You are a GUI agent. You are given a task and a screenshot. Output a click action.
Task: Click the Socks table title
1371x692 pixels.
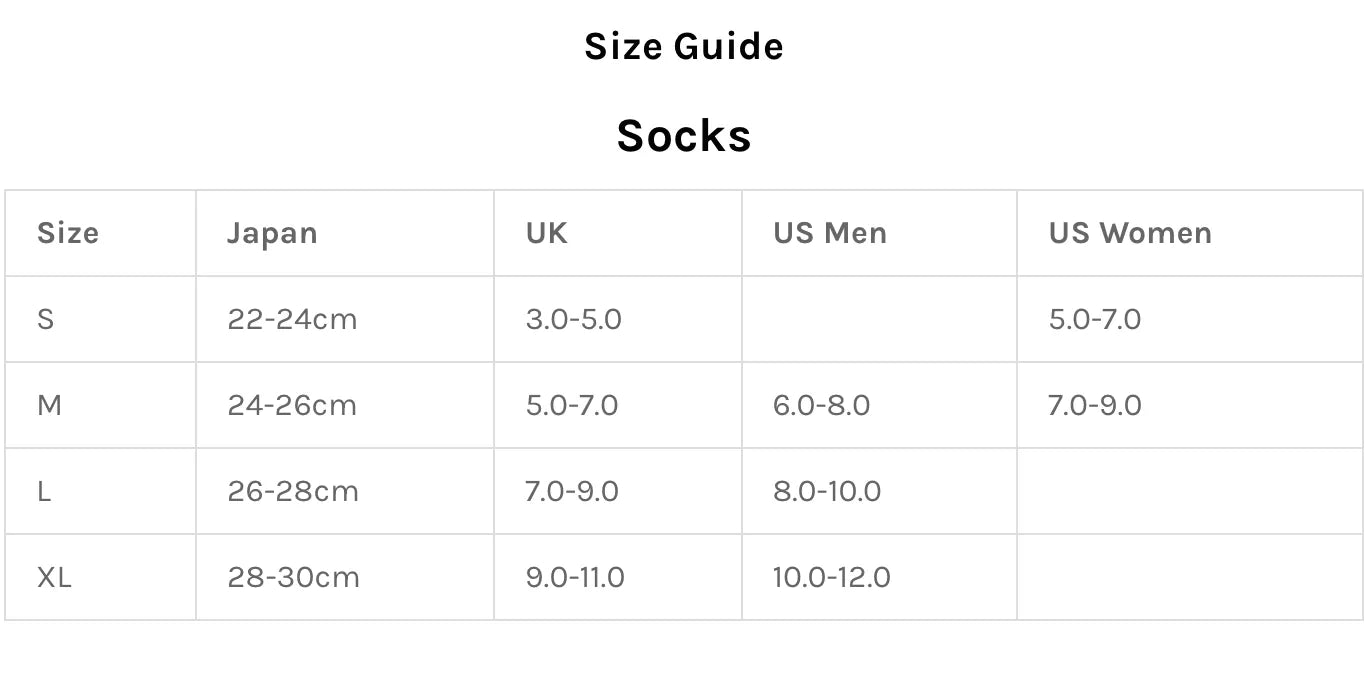coord(684,136)
